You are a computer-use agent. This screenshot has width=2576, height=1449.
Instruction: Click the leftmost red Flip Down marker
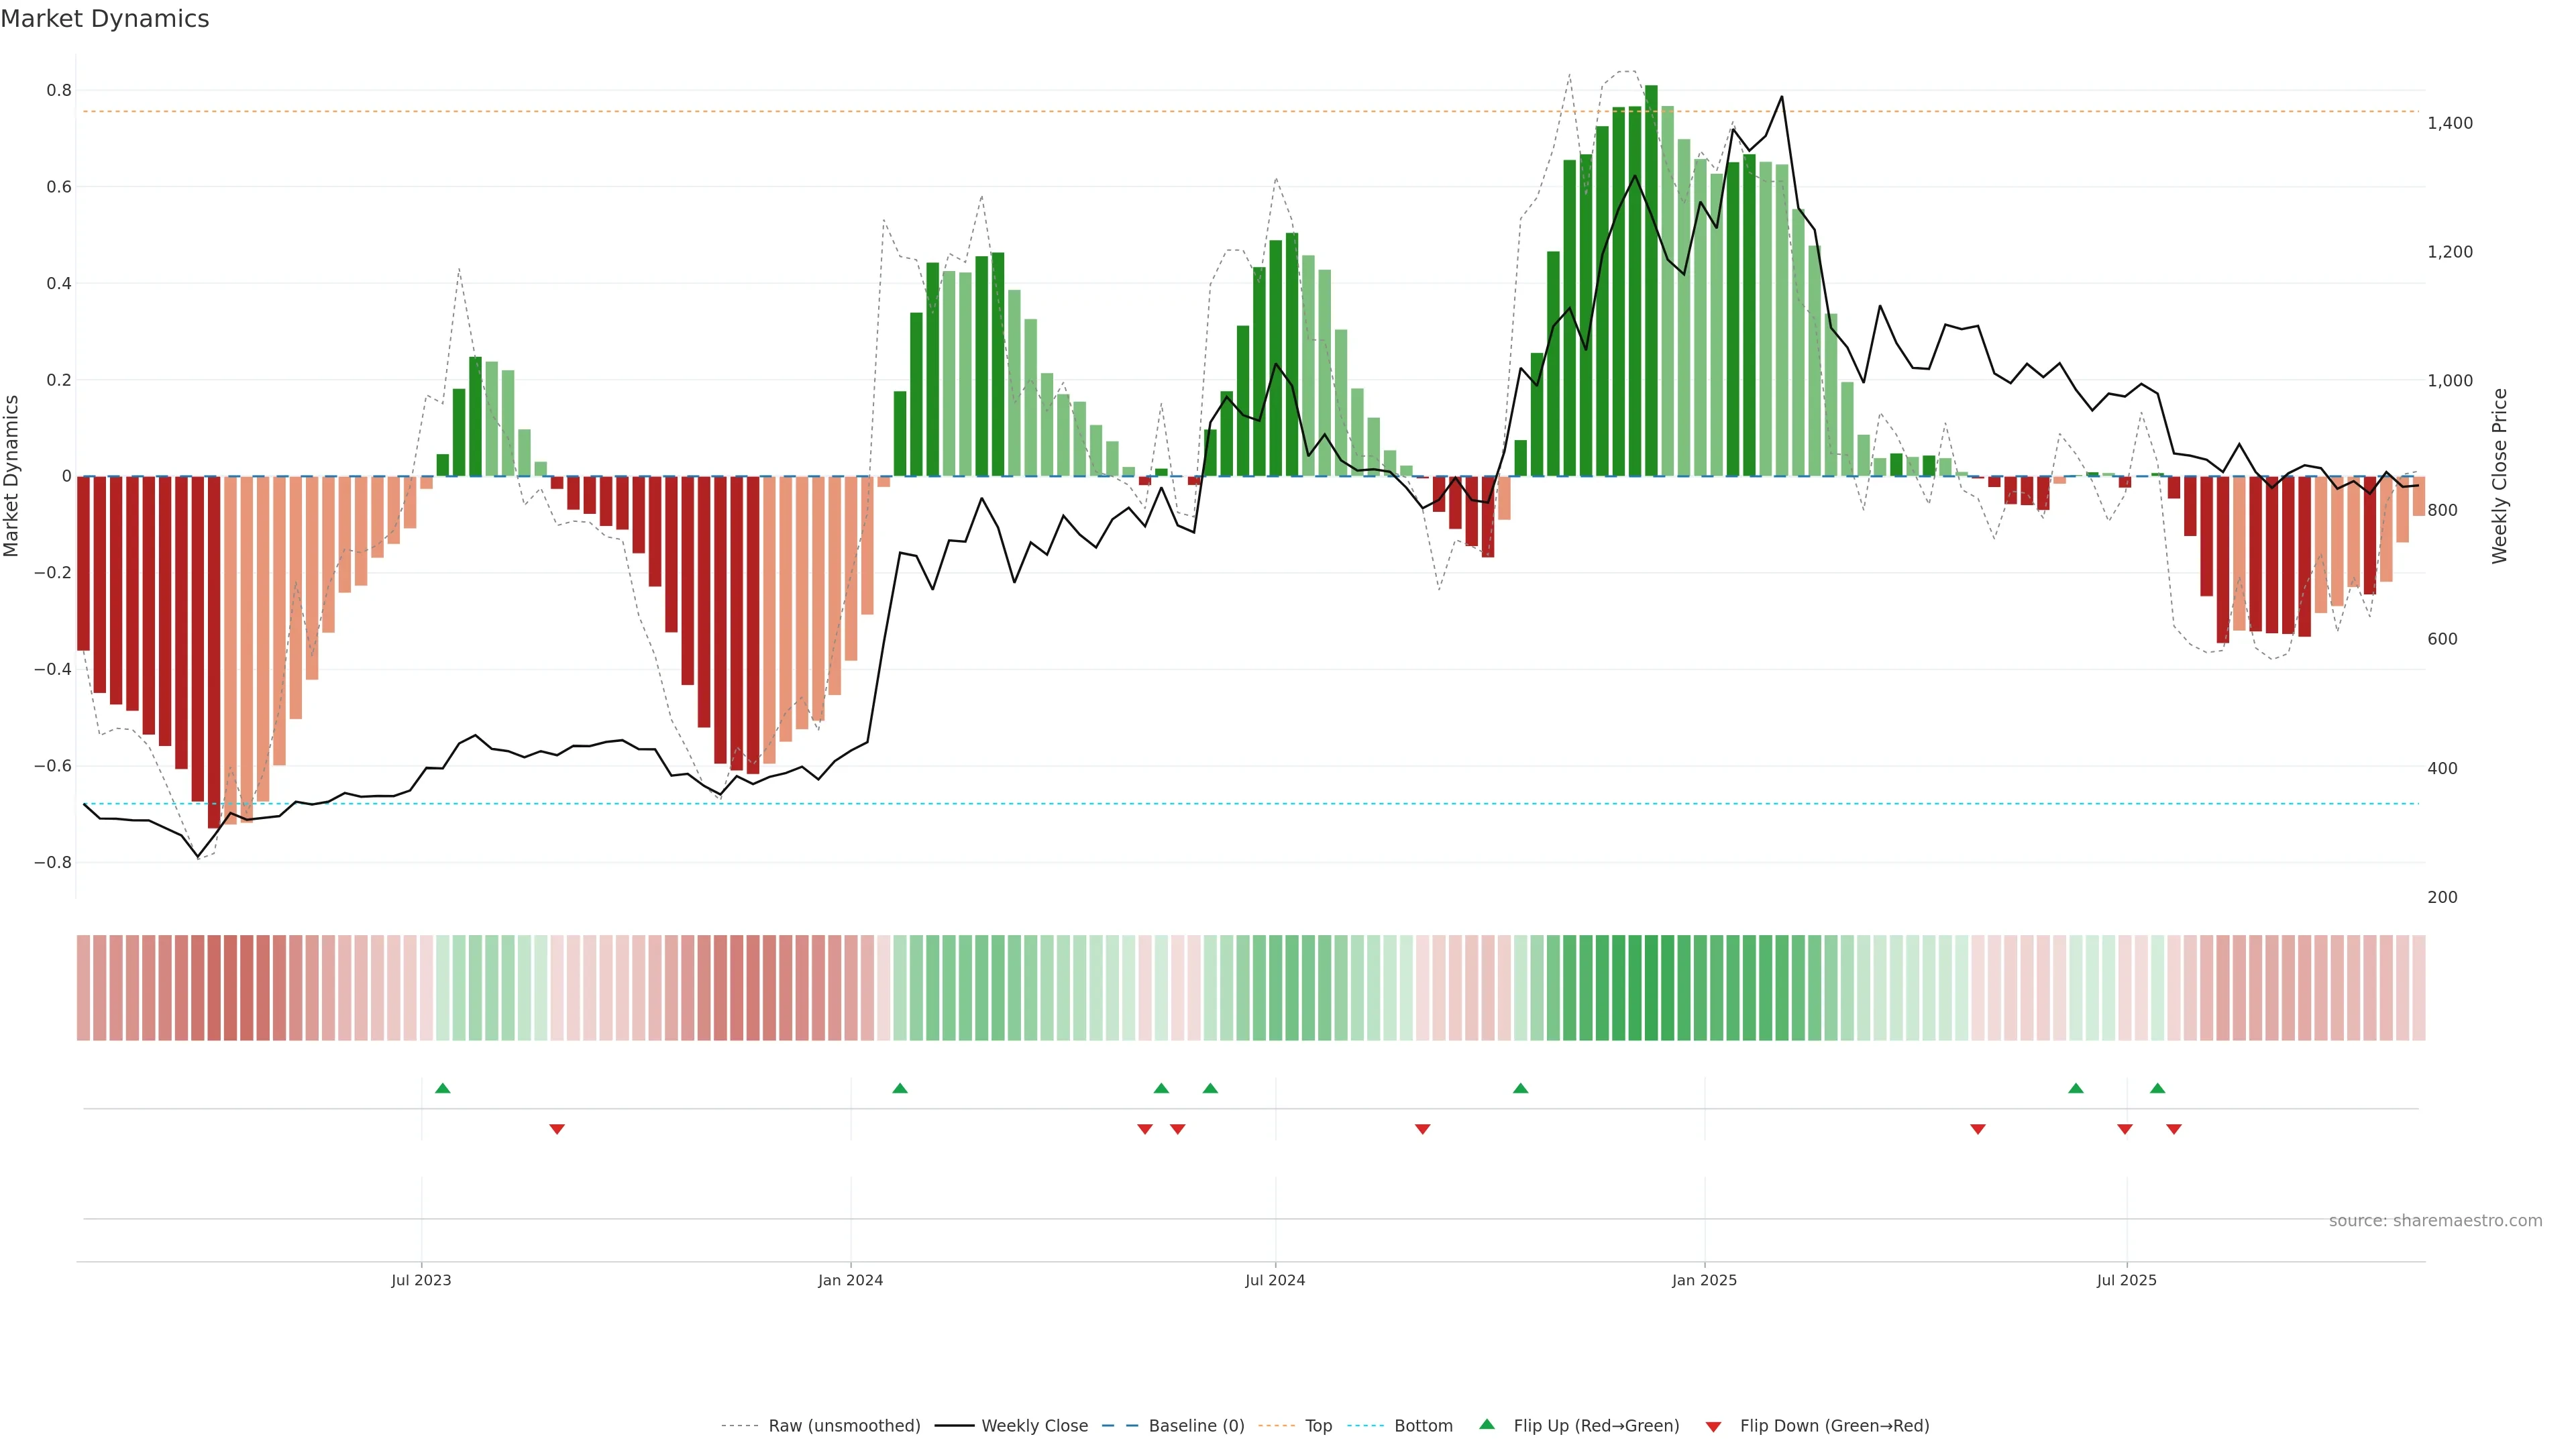point(557,1129)
